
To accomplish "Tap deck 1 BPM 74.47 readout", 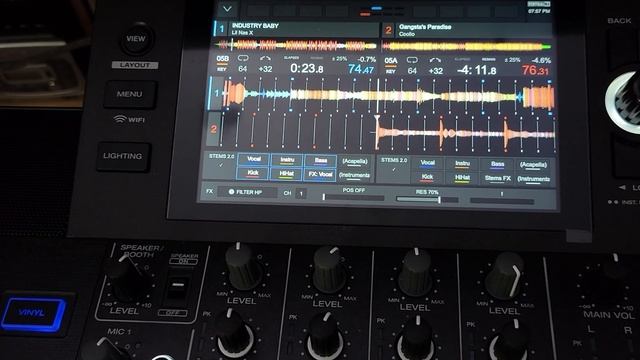I will (x=361, y=69).
